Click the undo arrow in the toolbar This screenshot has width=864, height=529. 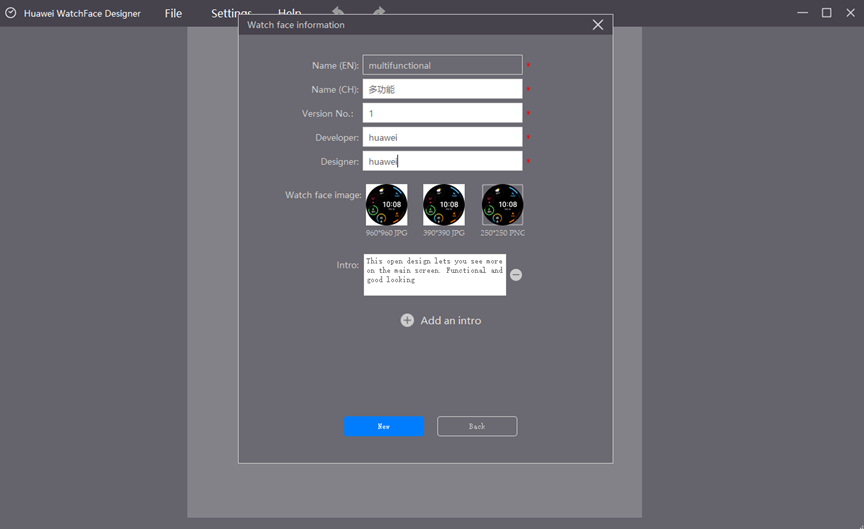(338, 10)
